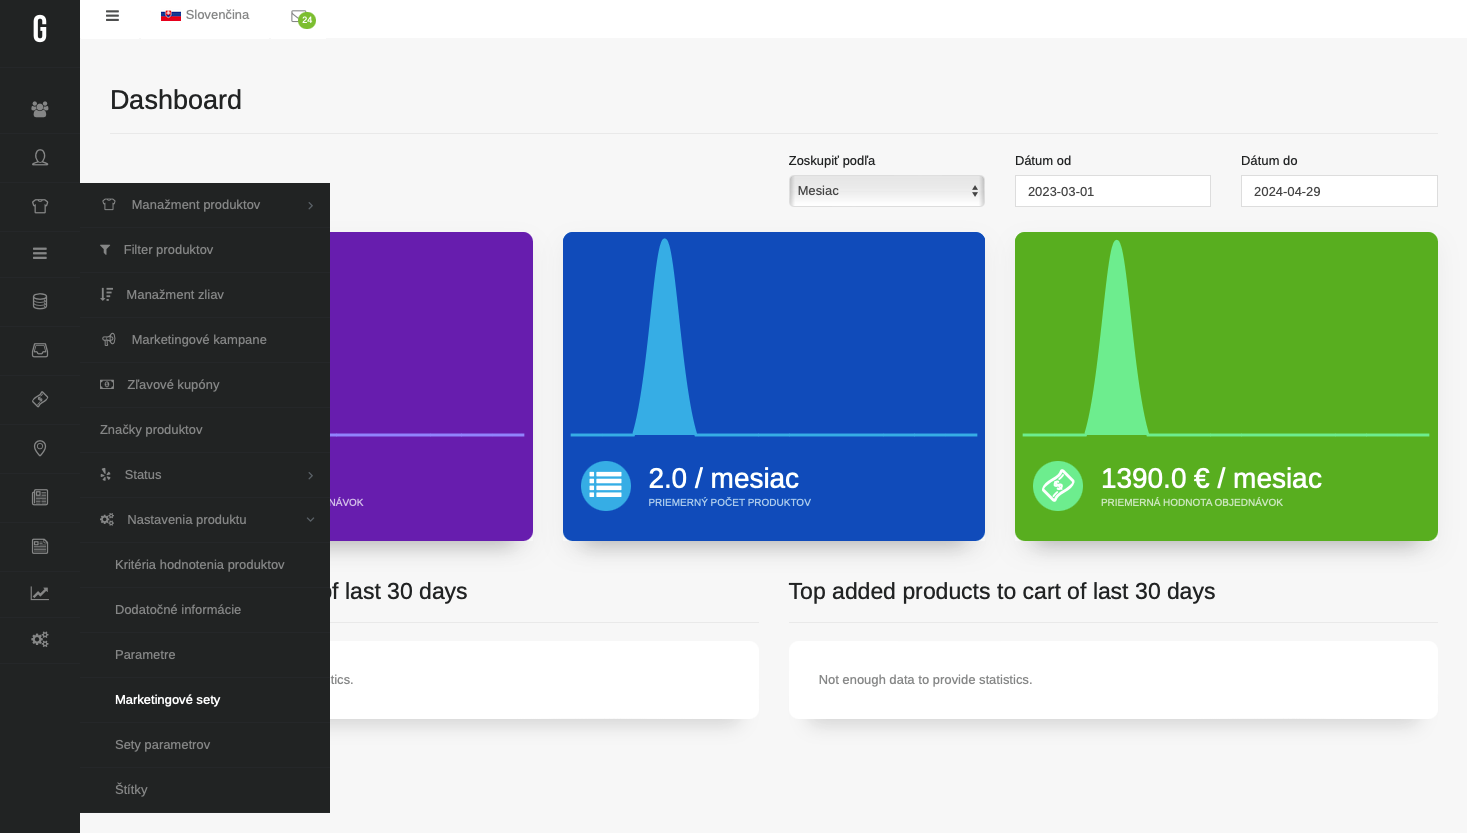Toggle the hamburger menu in top bar
The height and width of the screenshot is (833, 1467).
[x=112, y=15]
